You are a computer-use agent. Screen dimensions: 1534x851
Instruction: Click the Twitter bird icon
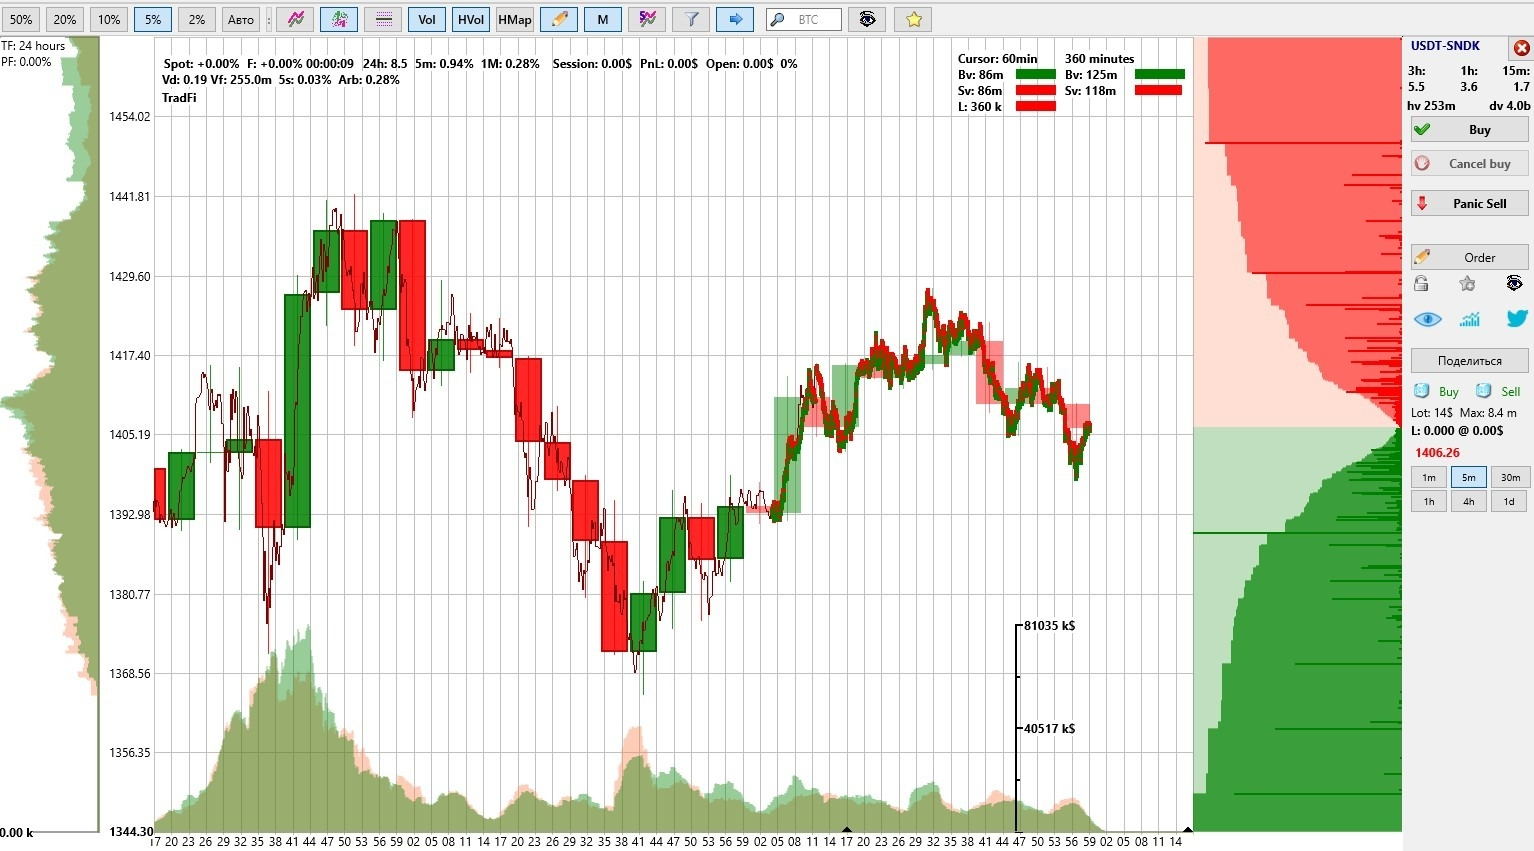tap(1517, 319)
